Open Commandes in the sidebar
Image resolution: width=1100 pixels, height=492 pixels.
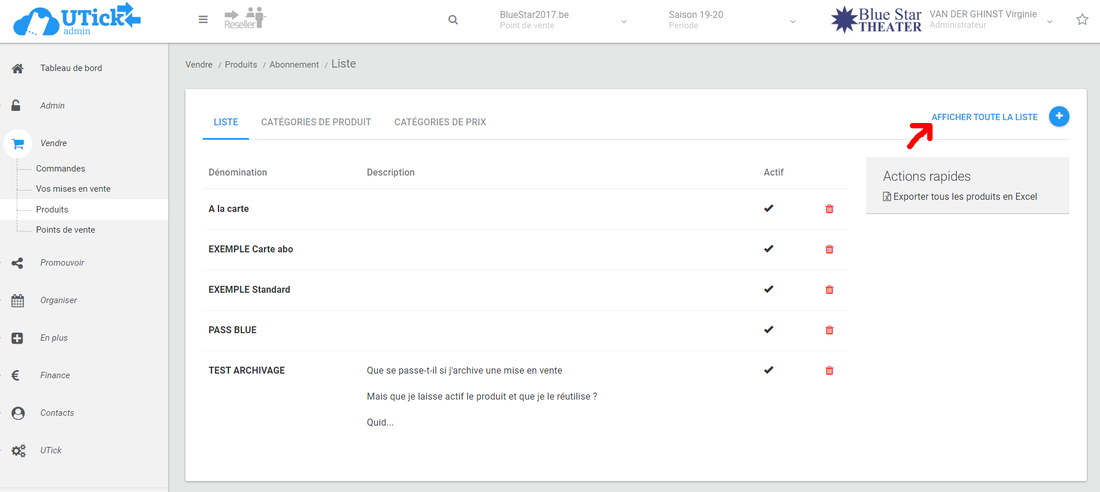coord(60,169)
